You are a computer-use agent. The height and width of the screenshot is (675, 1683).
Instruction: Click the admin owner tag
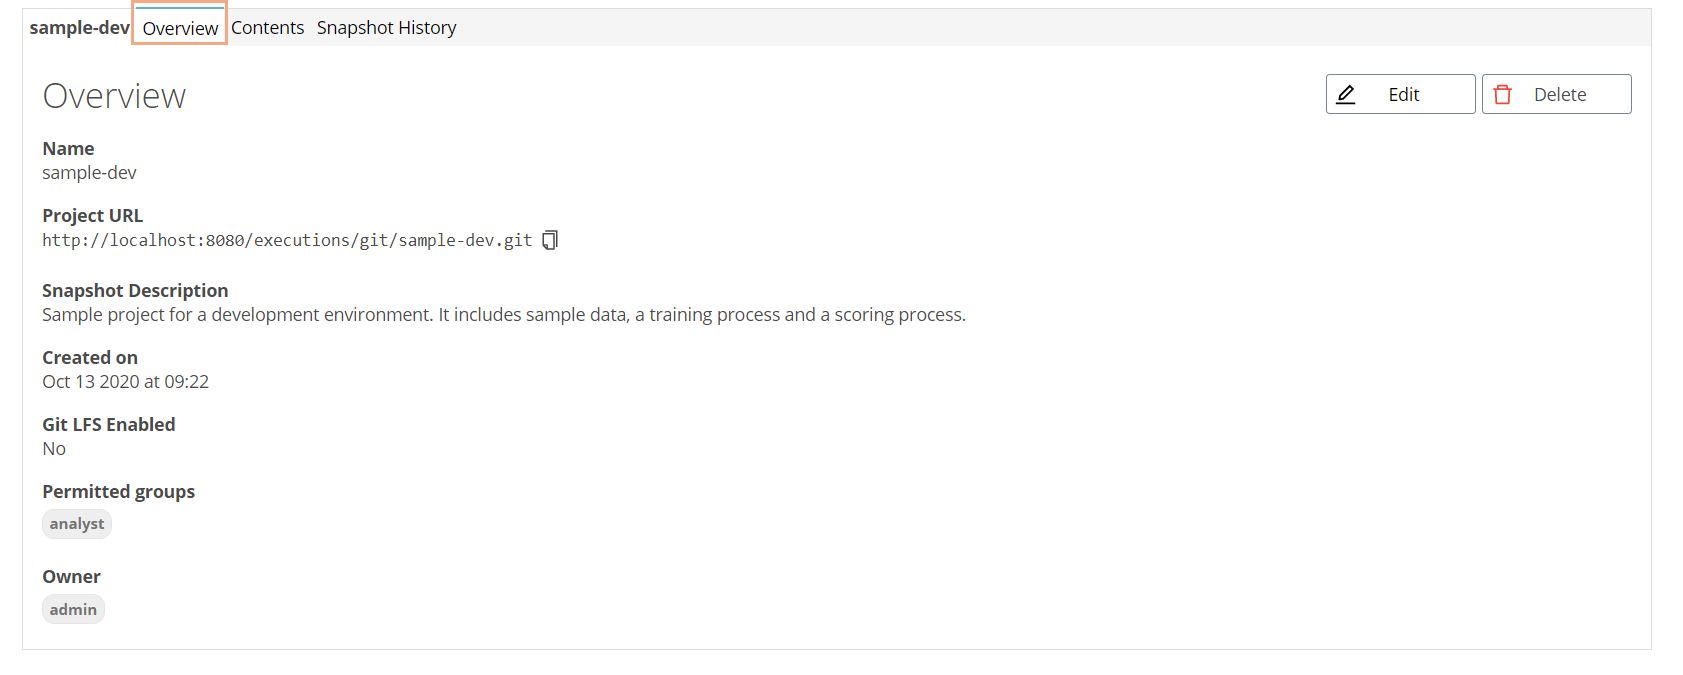click(73, 609)
